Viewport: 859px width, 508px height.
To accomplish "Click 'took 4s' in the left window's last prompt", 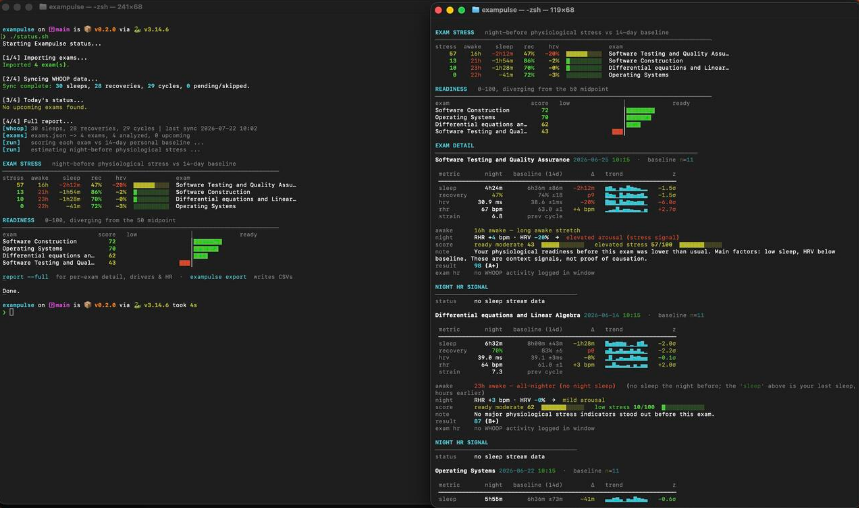I will tap(185, 305).
